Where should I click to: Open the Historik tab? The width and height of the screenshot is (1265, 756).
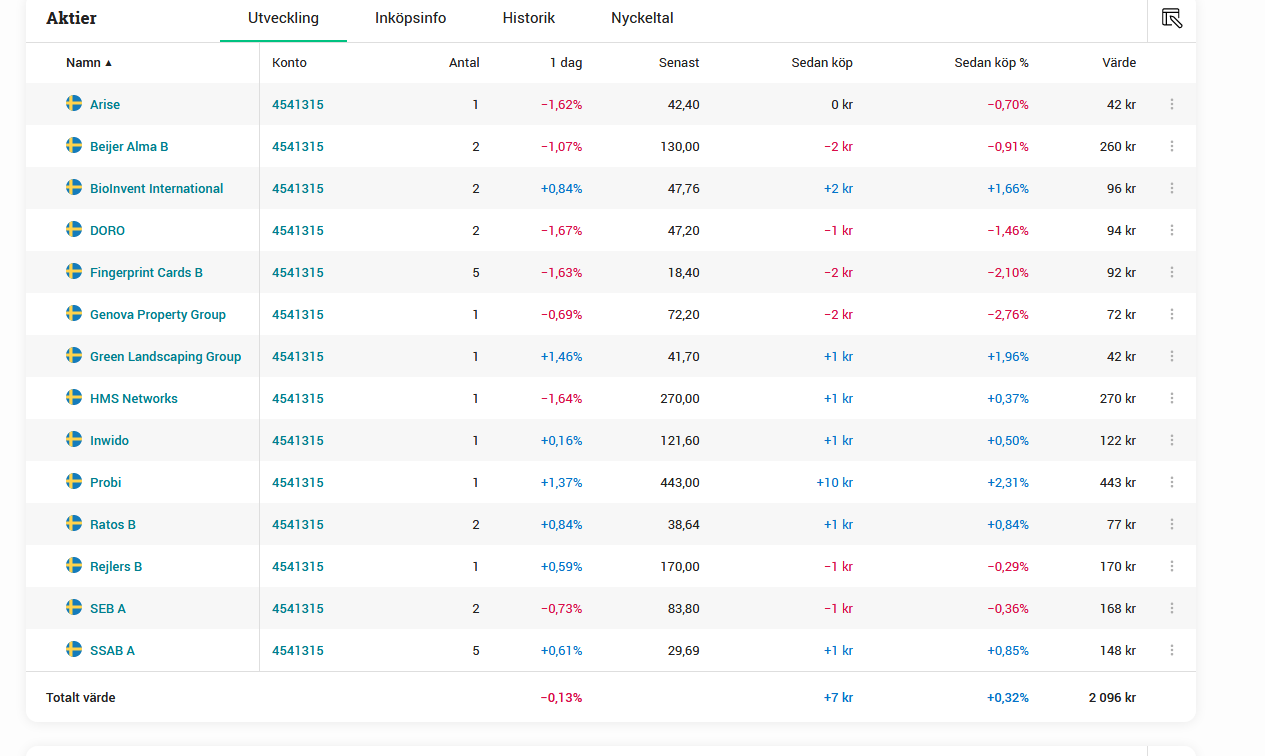coord(528,18)
